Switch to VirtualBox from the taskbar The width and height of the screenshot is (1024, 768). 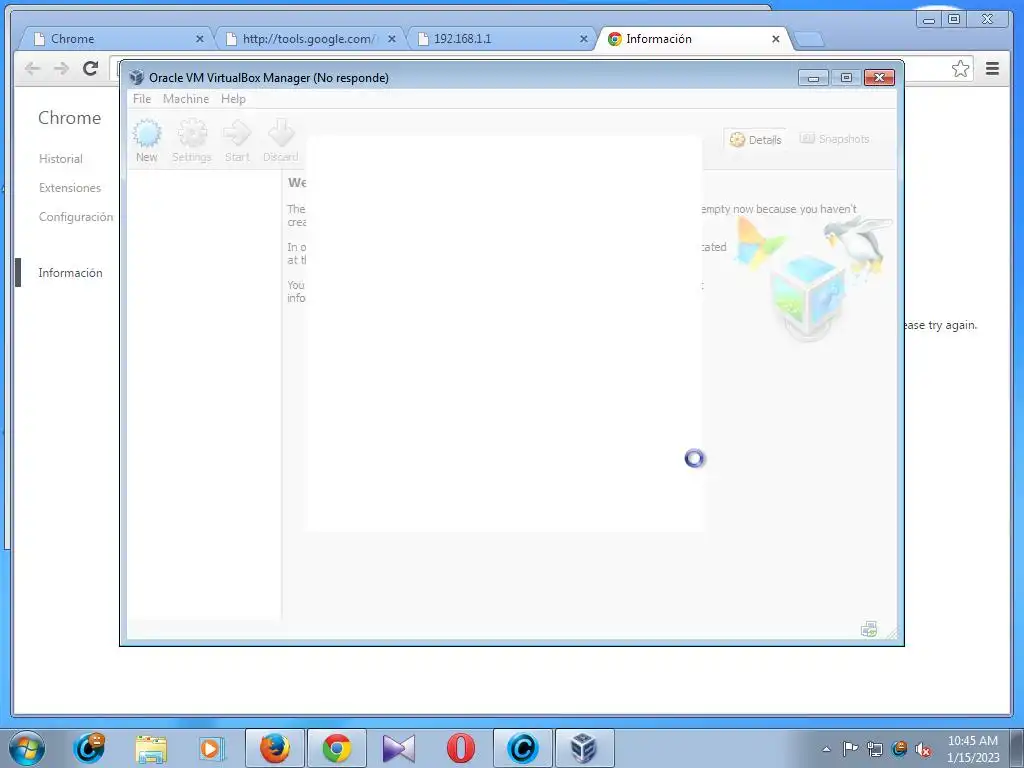[x=584, y=748]
